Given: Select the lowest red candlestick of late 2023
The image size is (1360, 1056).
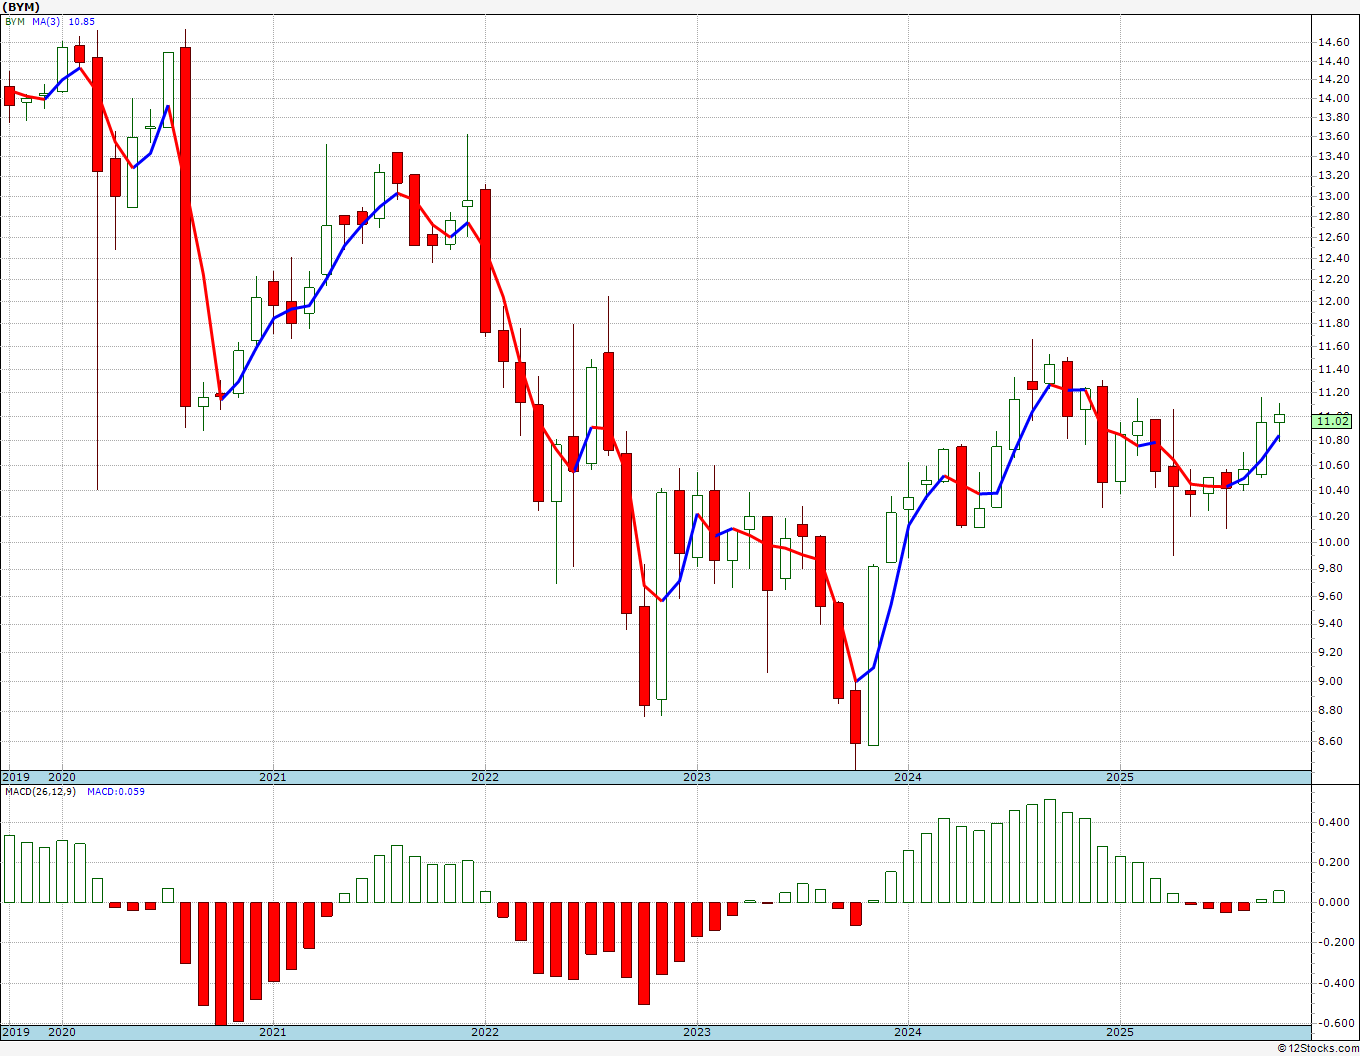Looking at the screenshot, I should [x=855, y=717].
